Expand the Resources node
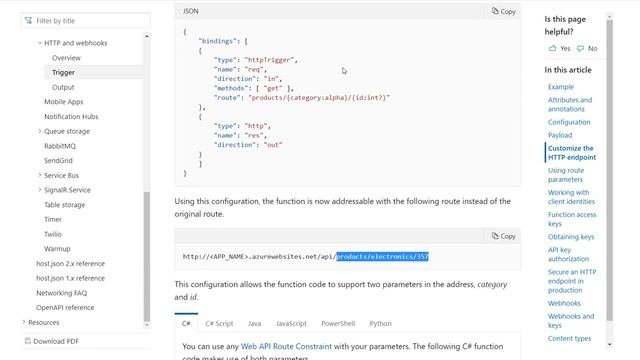This screenshot has height=360, width=640. (x=24, y=322)
